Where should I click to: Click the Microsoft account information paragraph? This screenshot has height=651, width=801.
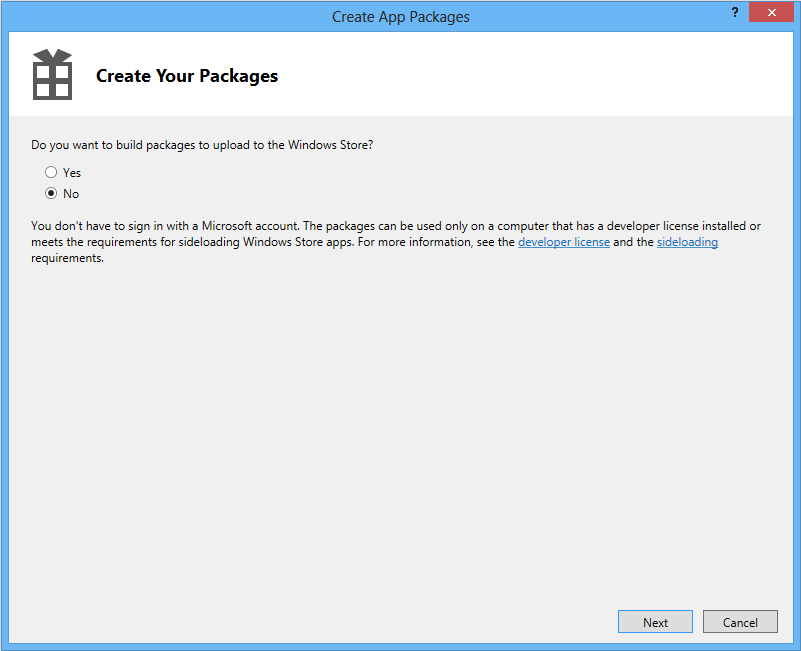point(300,227)
